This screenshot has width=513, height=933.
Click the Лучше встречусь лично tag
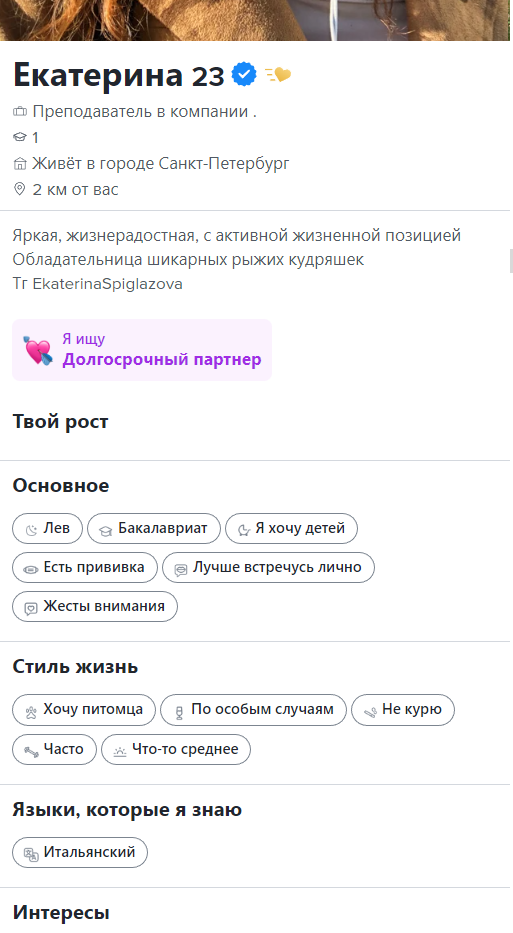click(x=268, y=568)
